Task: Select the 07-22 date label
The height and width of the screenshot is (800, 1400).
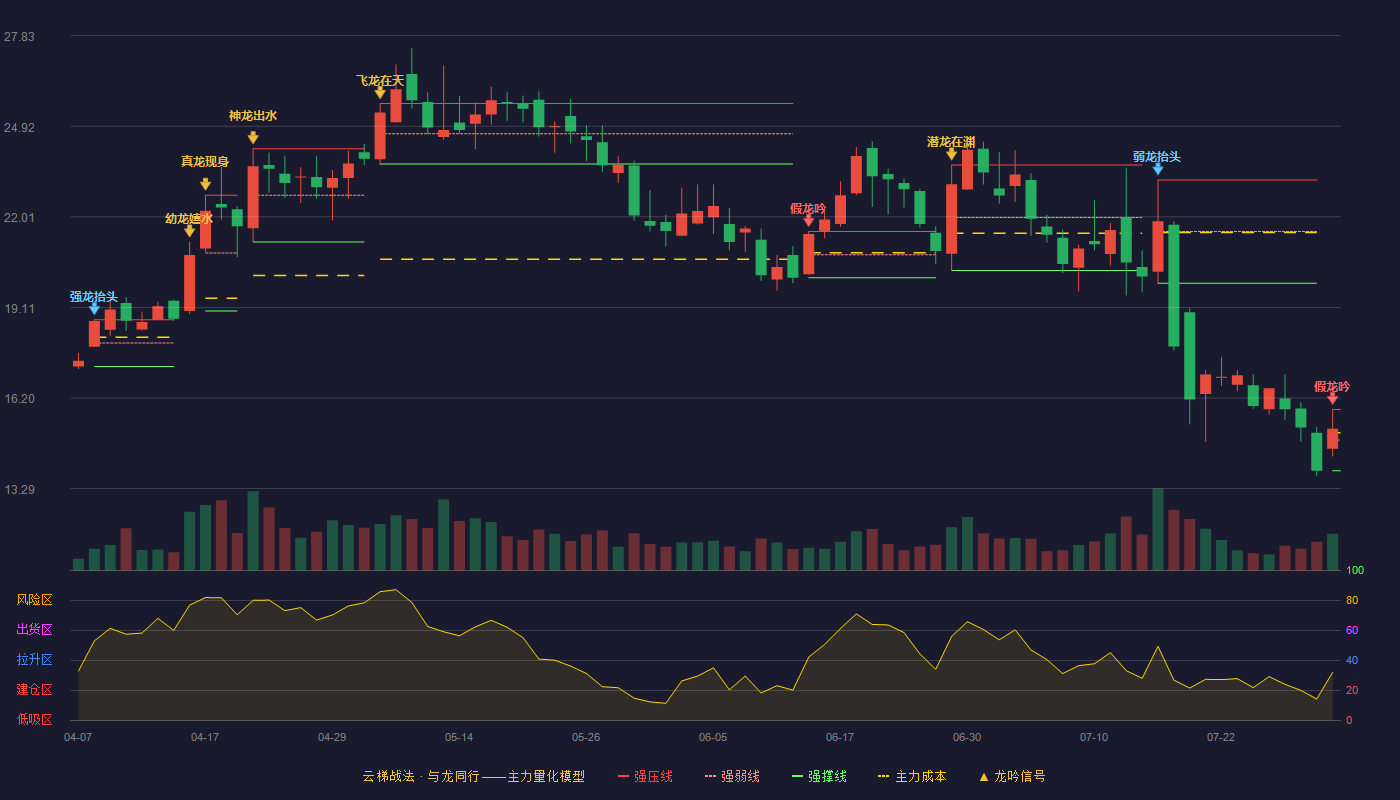Action: 1221,737
